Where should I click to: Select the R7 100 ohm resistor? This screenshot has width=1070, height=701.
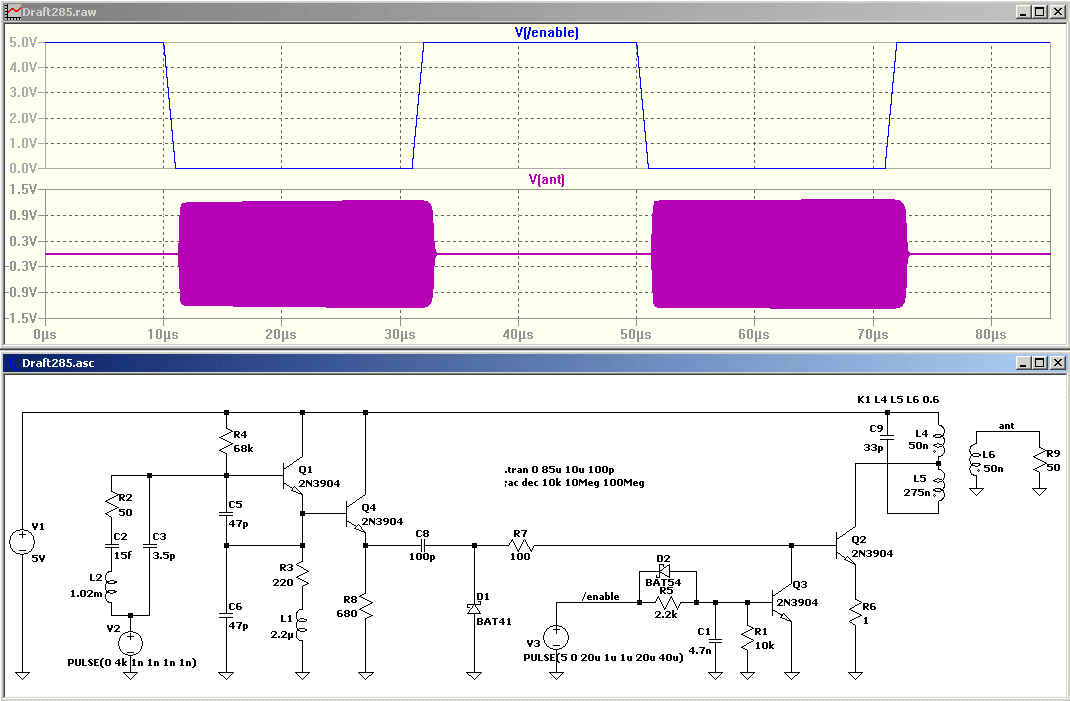tap(521, 545)
